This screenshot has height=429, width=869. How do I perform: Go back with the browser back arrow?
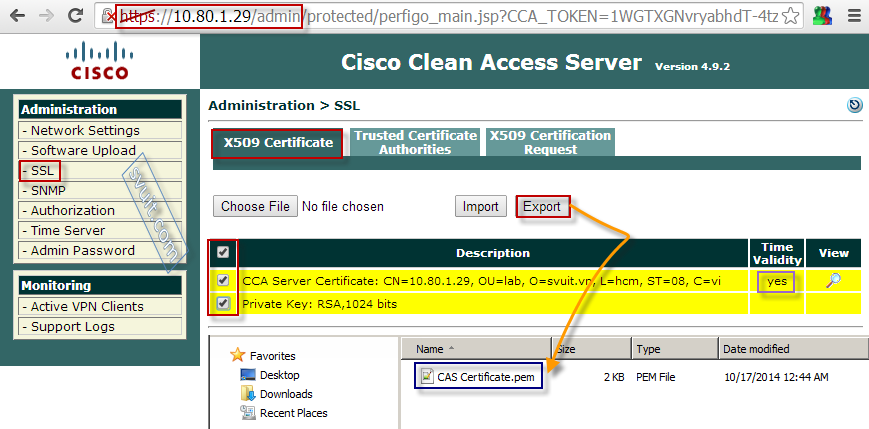(x=17, y=16)
